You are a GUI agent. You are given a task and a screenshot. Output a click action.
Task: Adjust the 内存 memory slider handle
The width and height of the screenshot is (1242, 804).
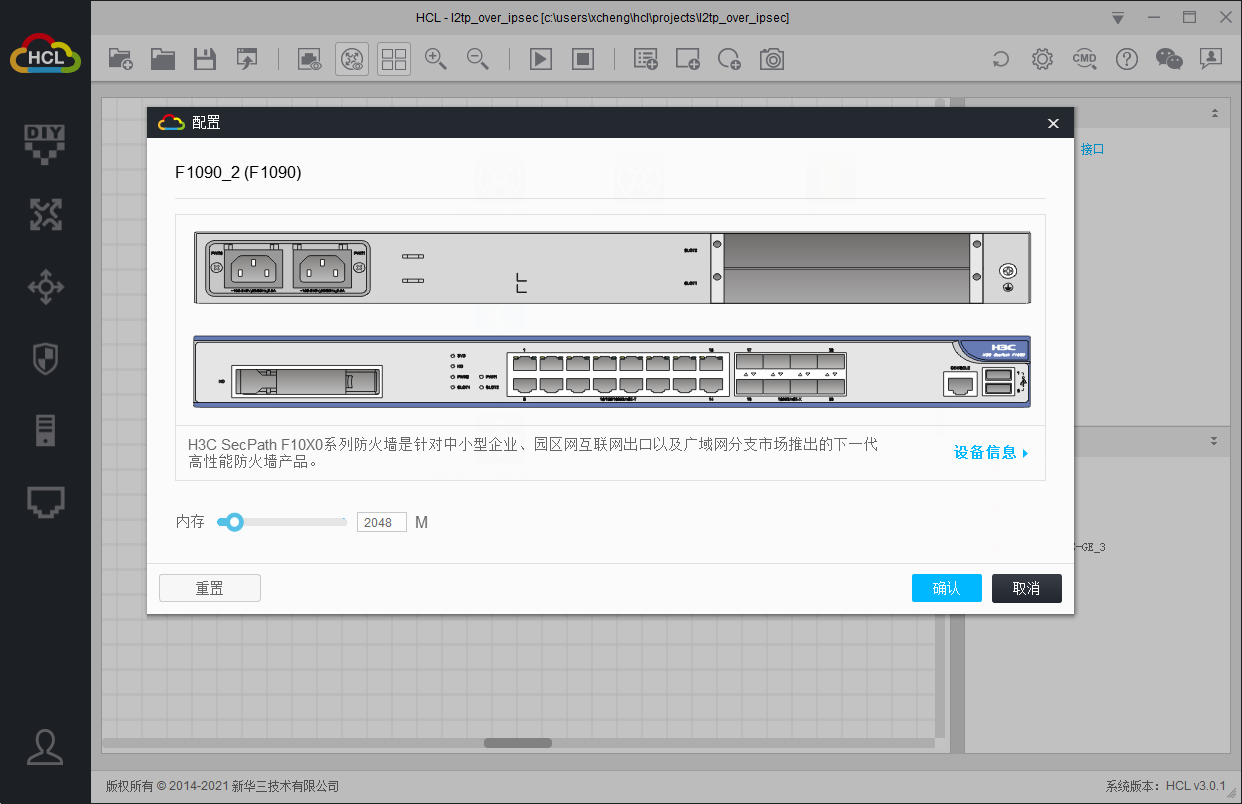(x=234, y=522)
